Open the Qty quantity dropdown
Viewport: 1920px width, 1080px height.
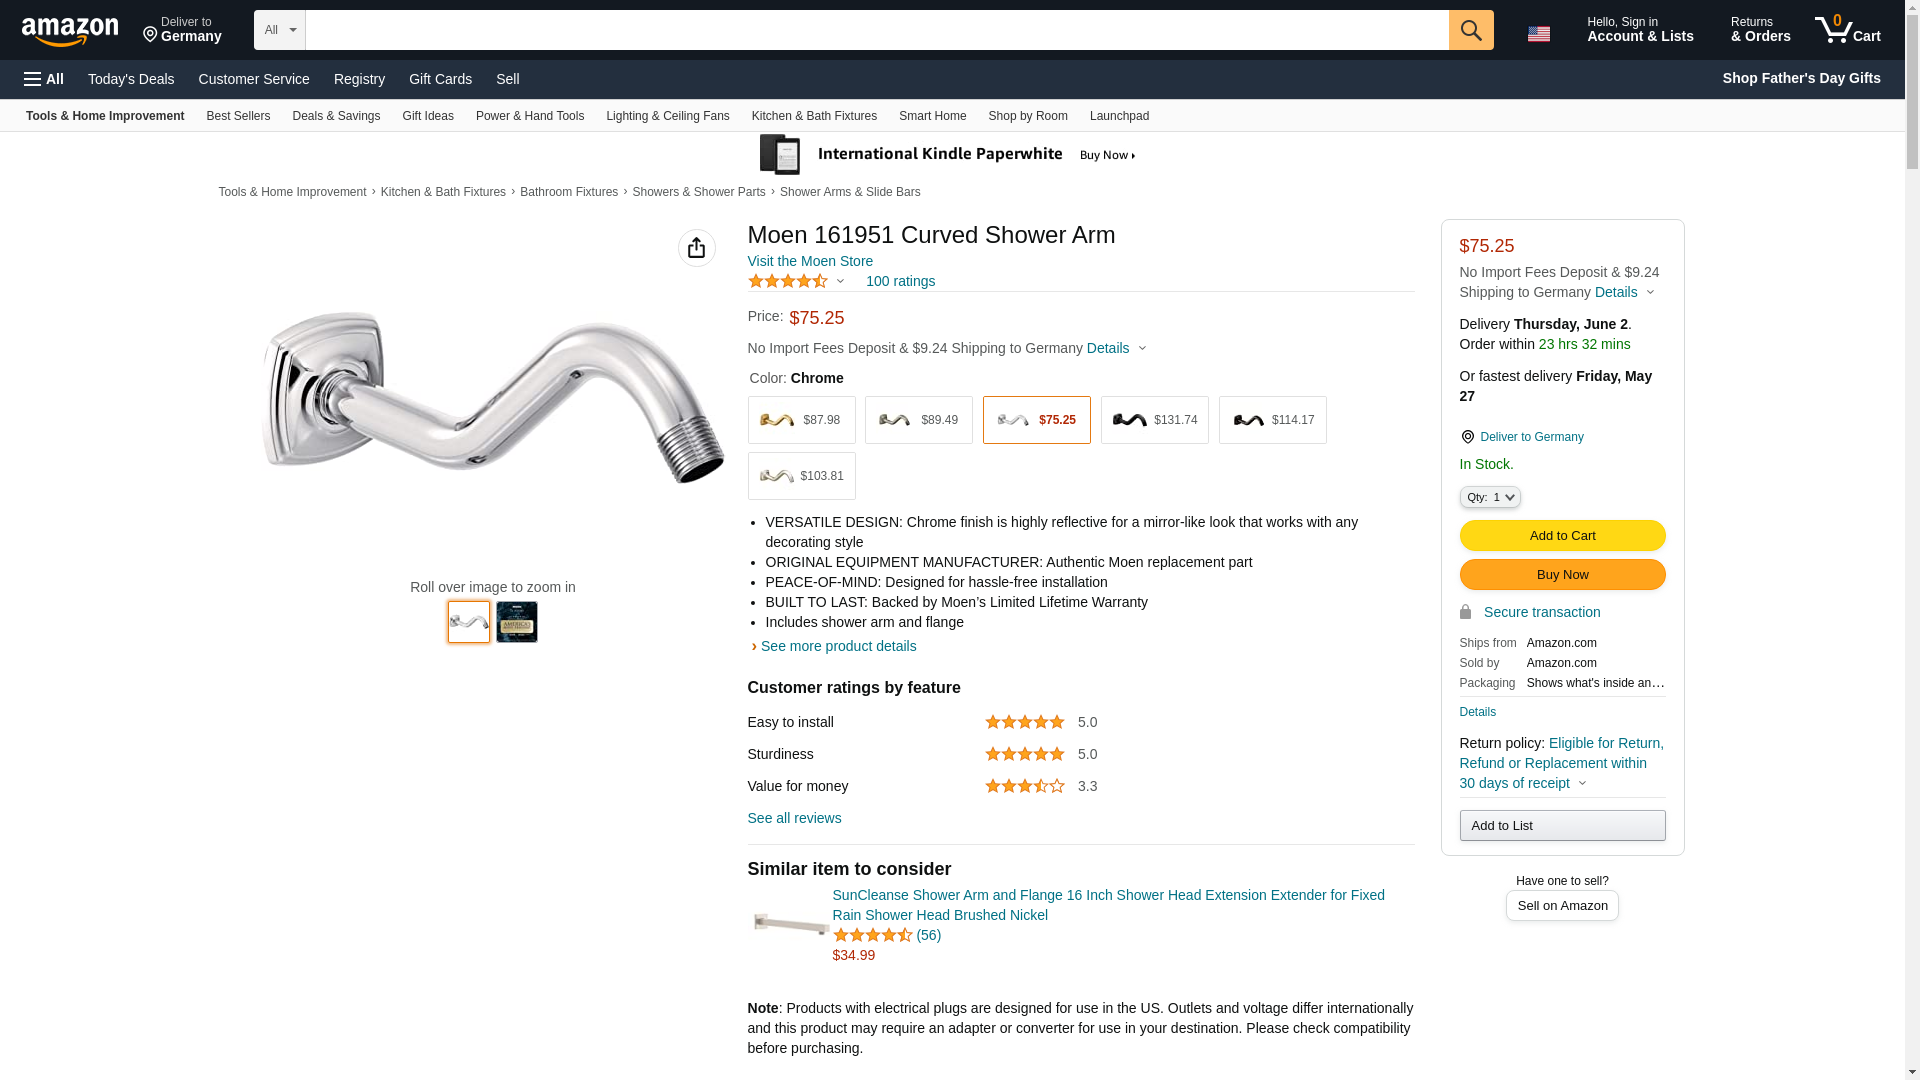tap(1489, 497)
